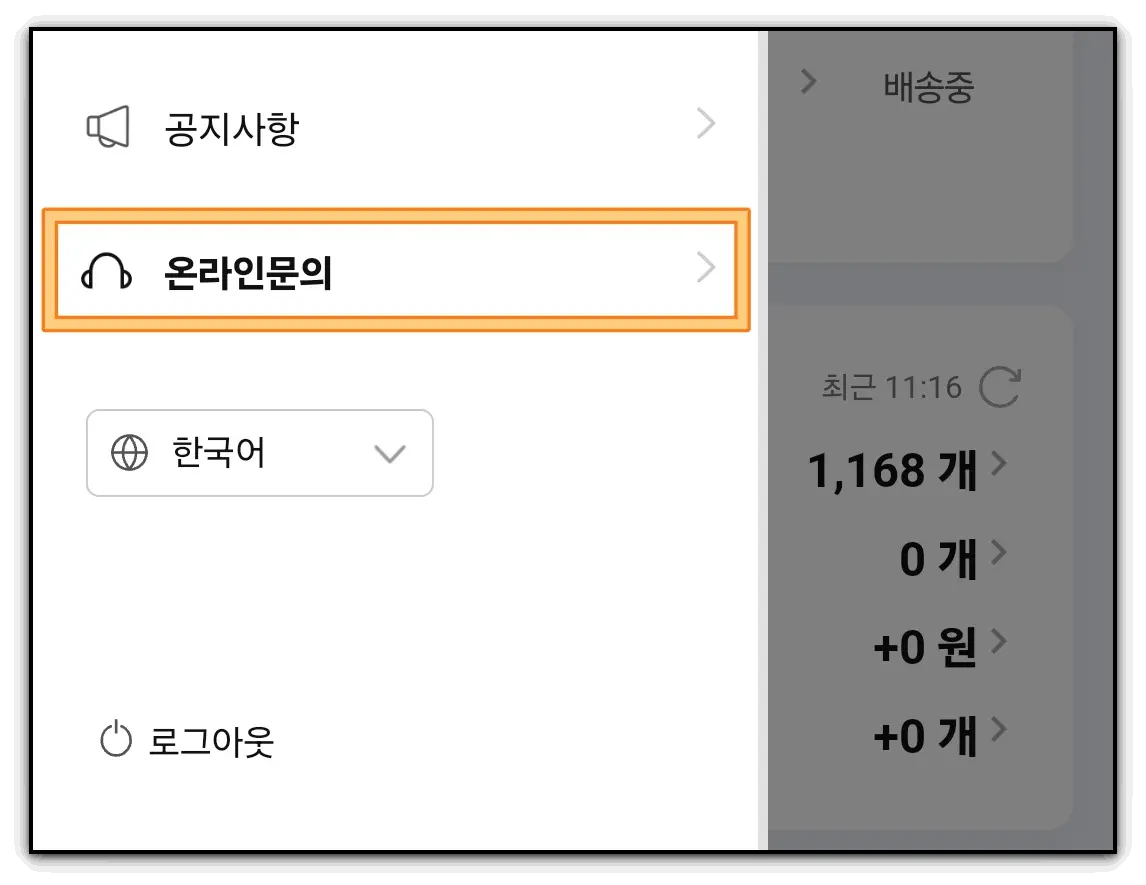Click the right chevron on the 공지사항 row
1146x885 pixels.
(x=706, y=123)
